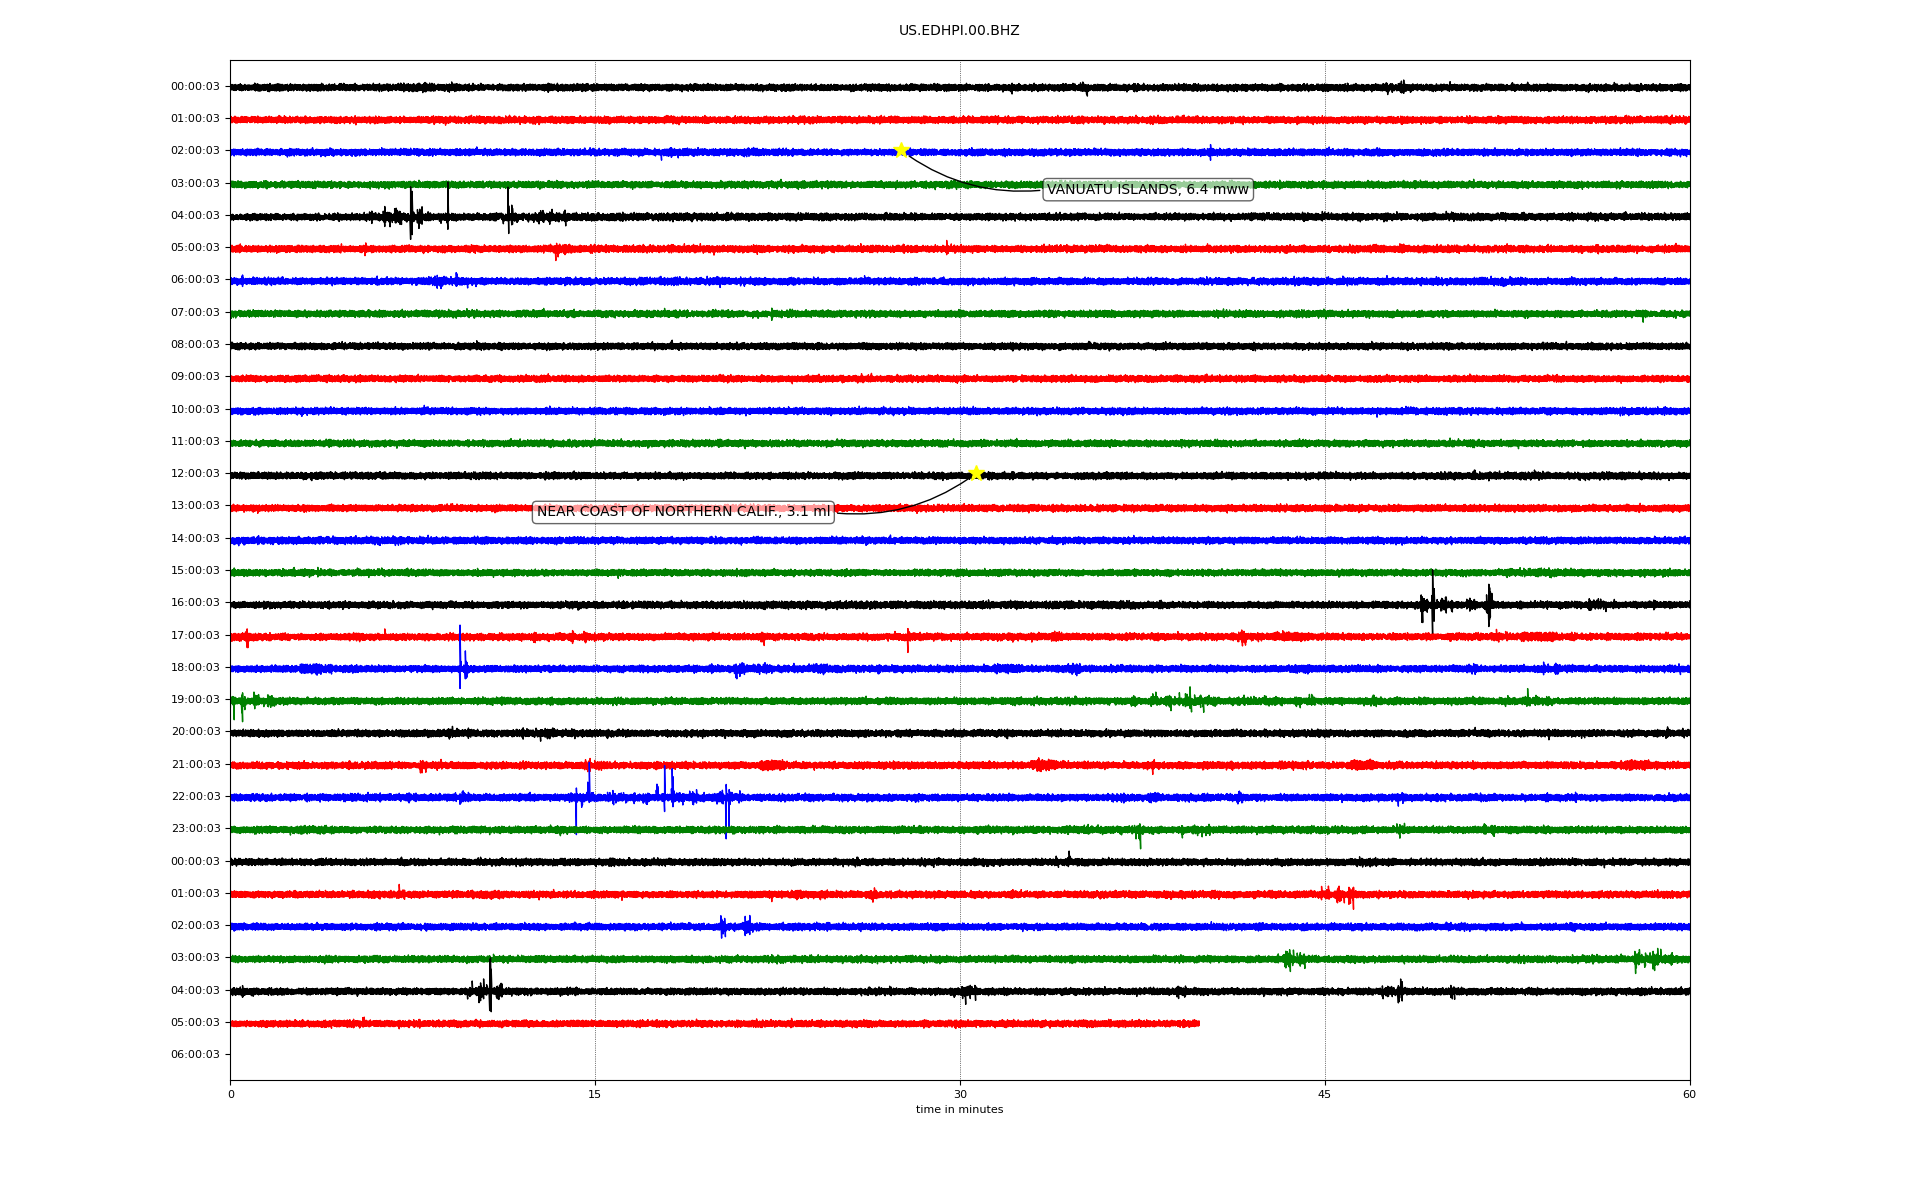Click the NEAR COAST OF NORTHERN CALIF. label
This screenshot has width=1920, height=1200.
coord(683,512)
